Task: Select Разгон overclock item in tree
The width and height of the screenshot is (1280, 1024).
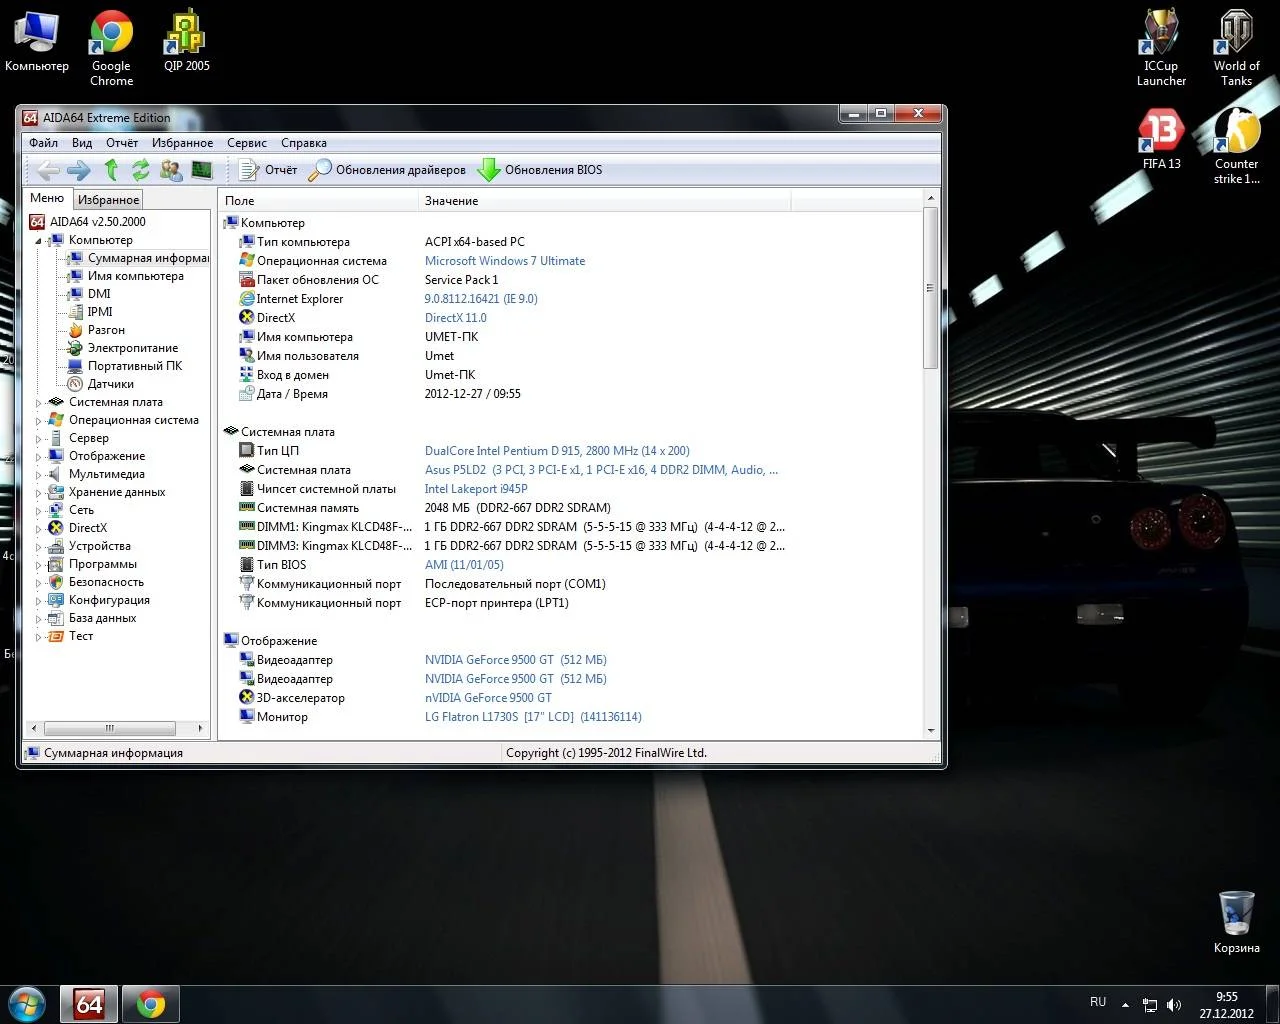Action: [x=106, y=330]
